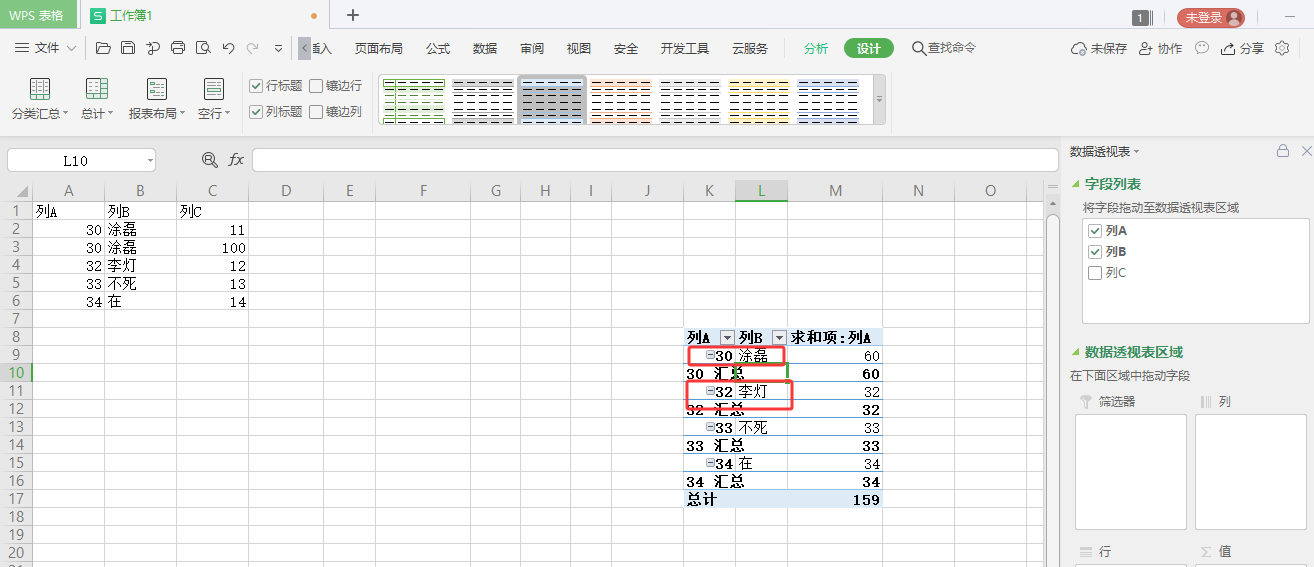Click the 设计 tab
Viewport: 1314px width, 567px height.
pyautogui.click(x=869, y=48)
